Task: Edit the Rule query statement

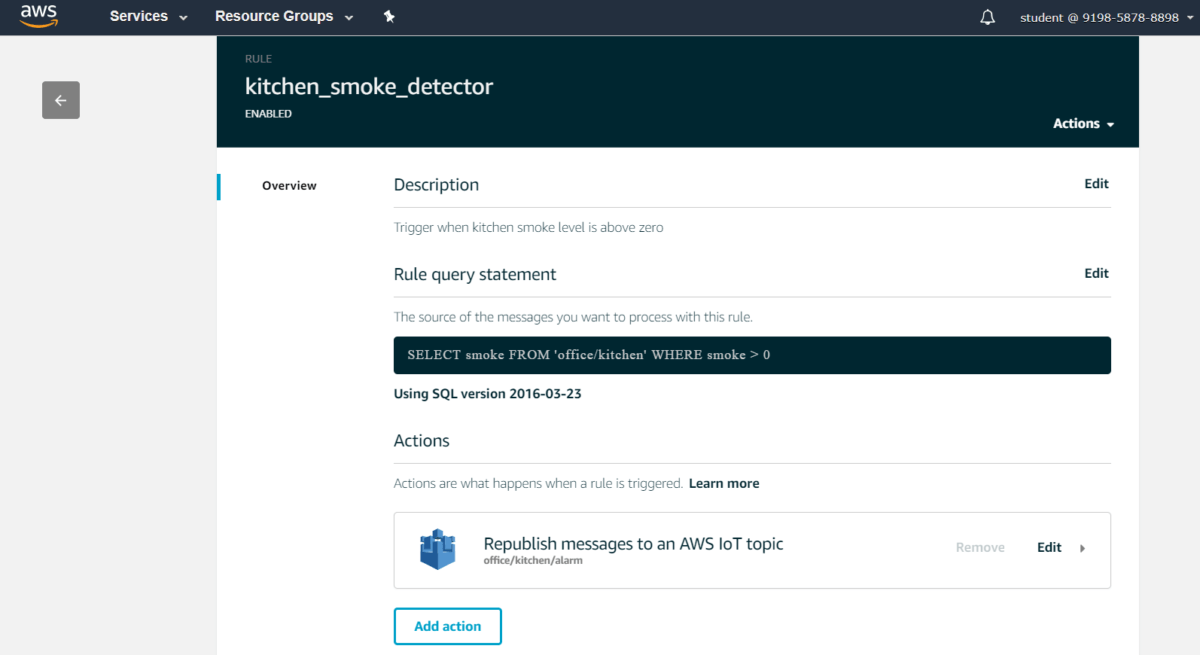Action: tap(1096, 273)
